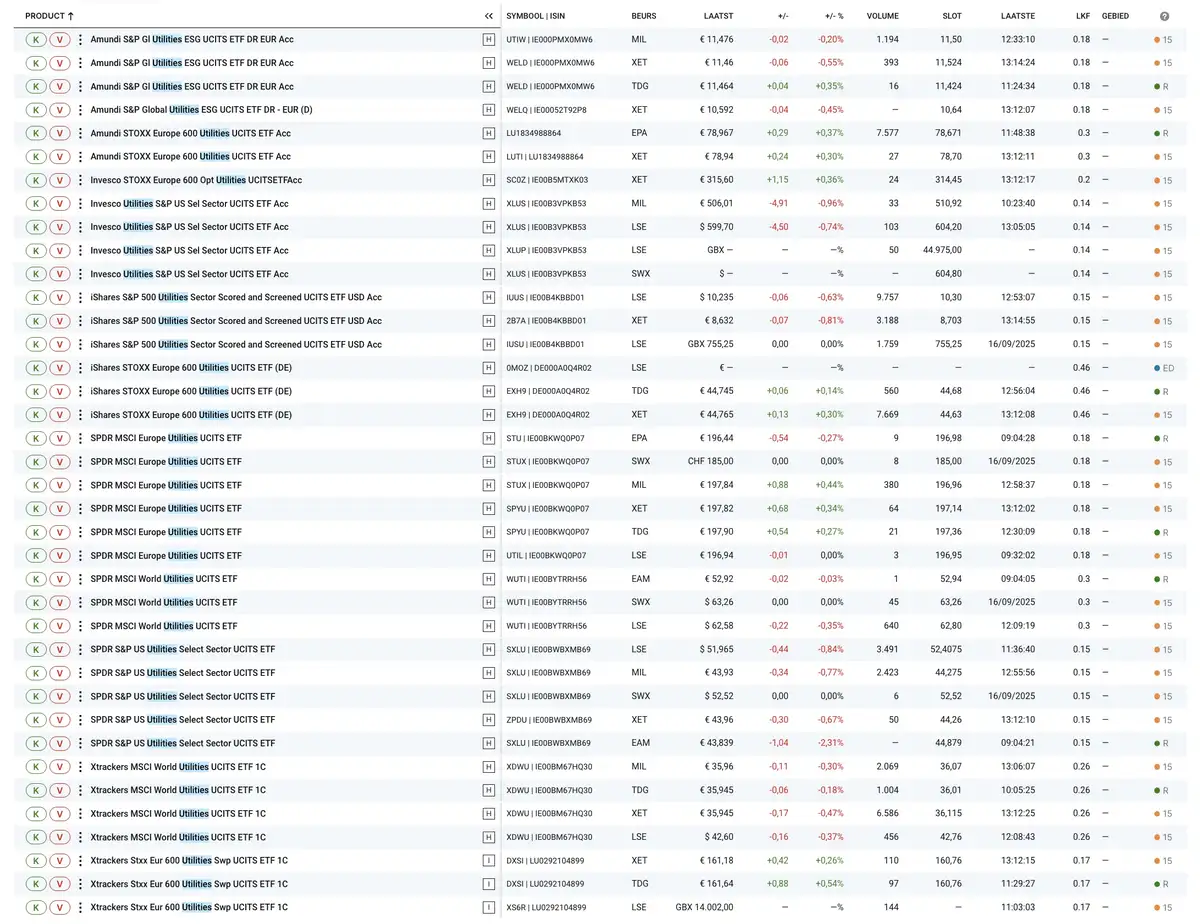The height and width of the screenshot is (924, 1200).
Task: Buy with K button on the UTIW MIL row
Action: 36,39
